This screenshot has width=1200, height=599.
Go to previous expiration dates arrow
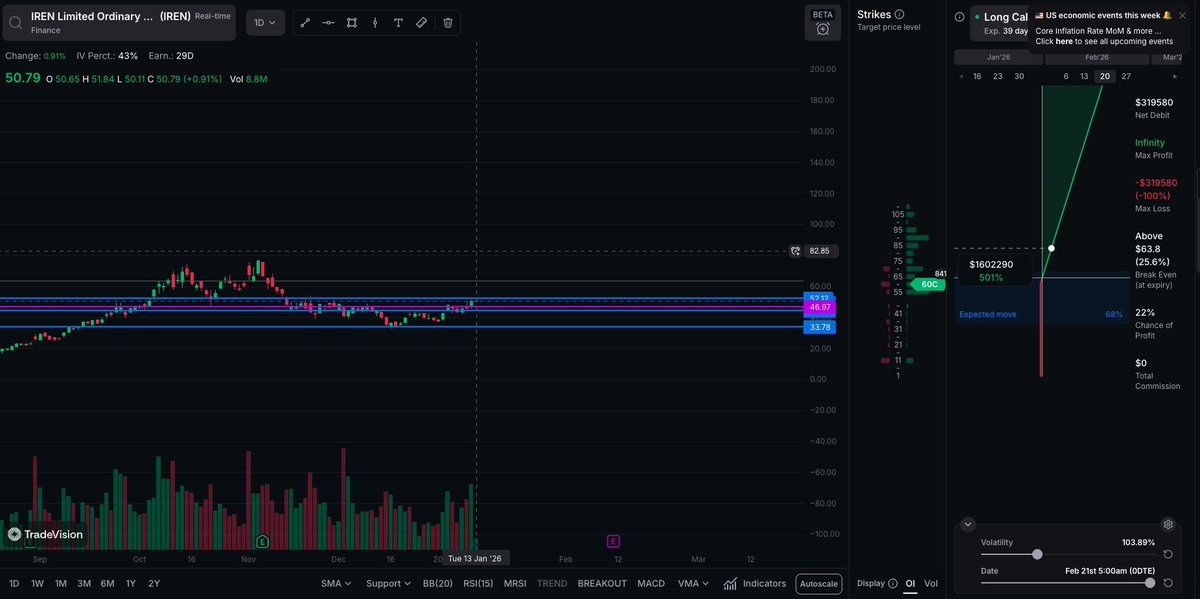pos(961,76)
